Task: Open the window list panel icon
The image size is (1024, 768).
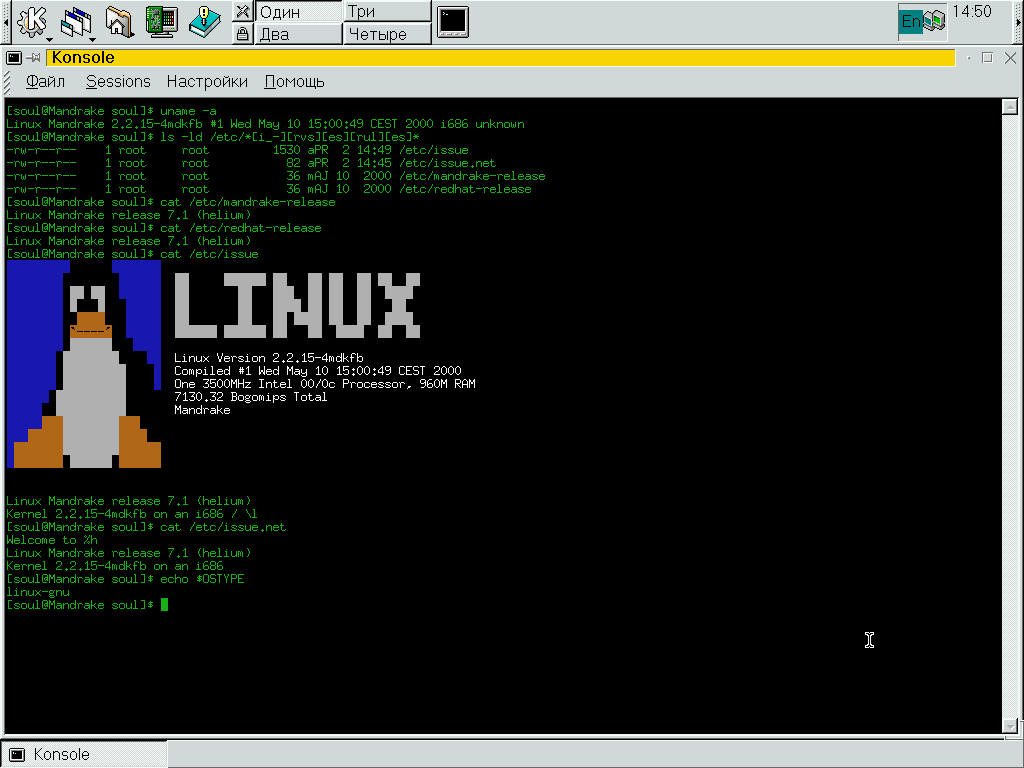Action: tap(76, 22)
